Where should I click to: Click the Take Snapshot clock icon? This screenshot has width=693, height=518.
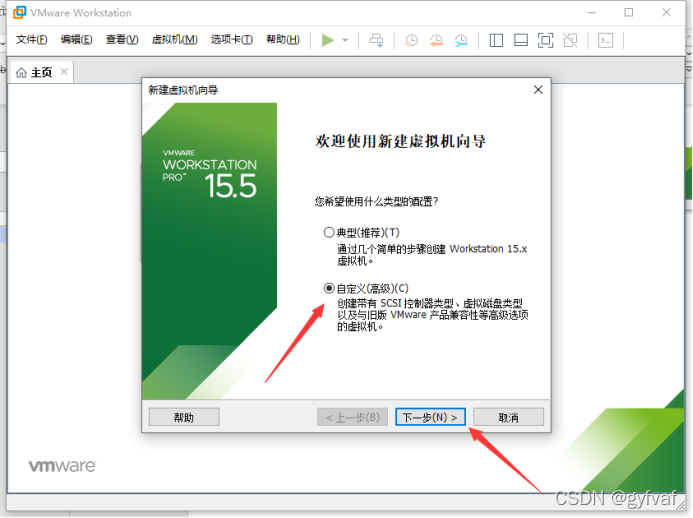coord(411,40)
